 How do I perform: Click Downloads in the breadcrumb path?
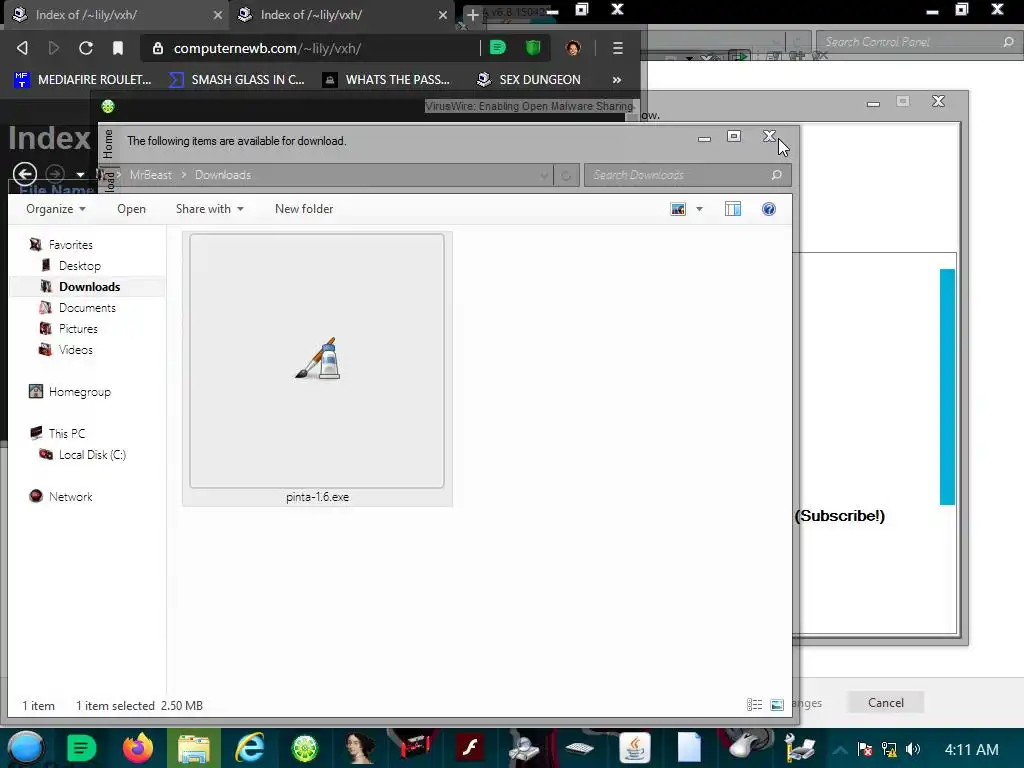tap(223, 175)
